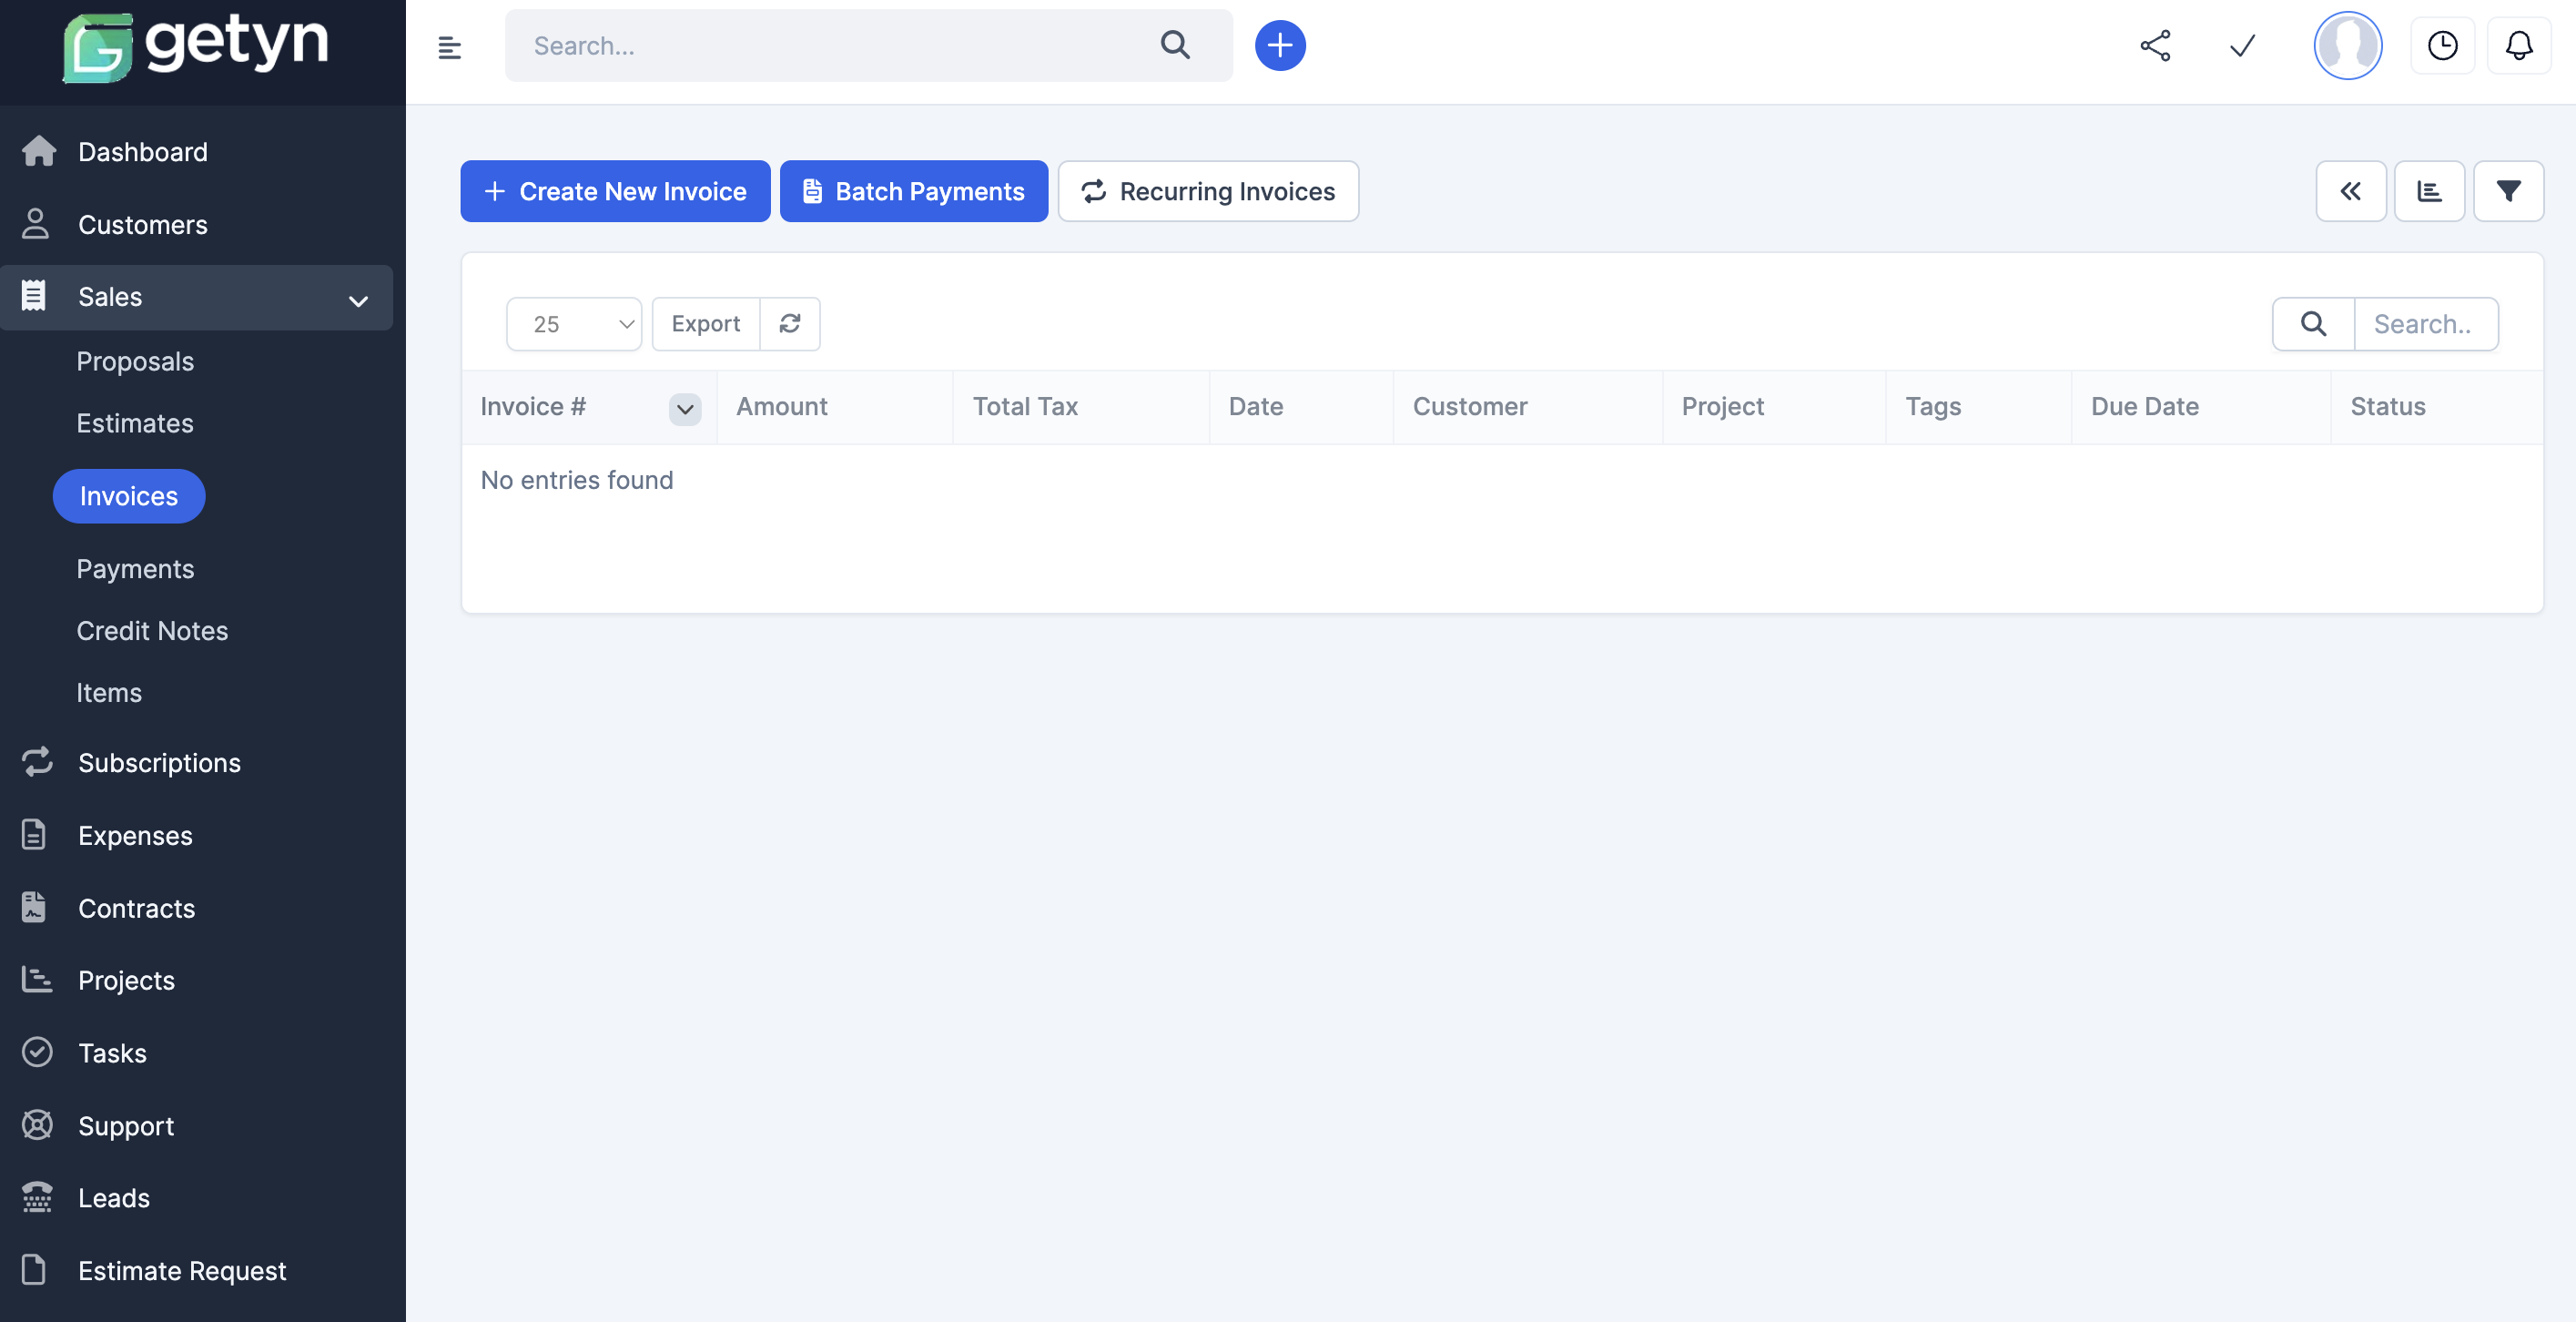Click the table Search input field
This screenshot has height=1322, width=2576.
pos(2426,323)
